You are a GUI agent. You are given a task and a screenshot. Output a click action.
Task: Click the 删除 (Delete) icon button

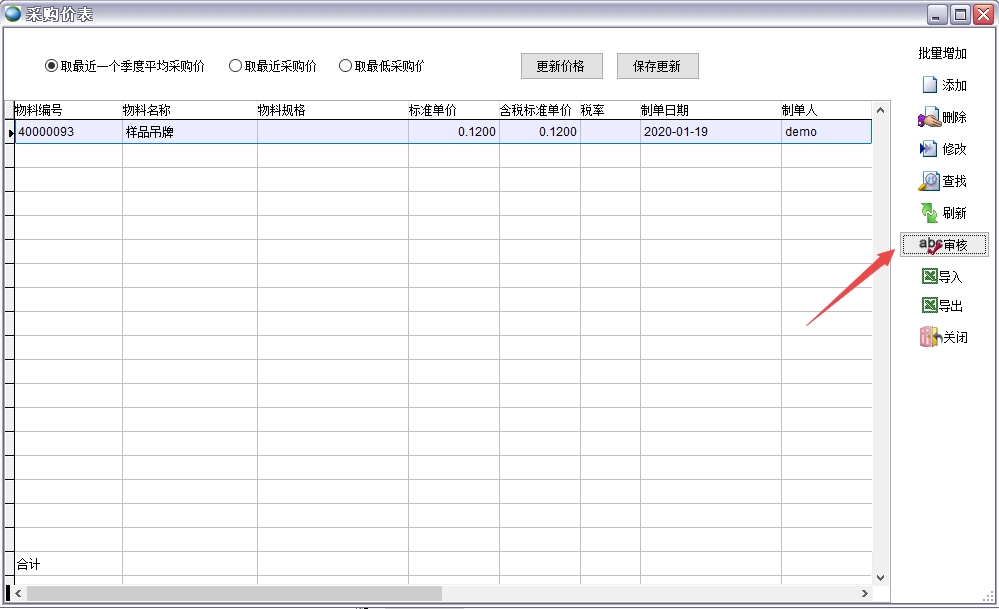943,117
